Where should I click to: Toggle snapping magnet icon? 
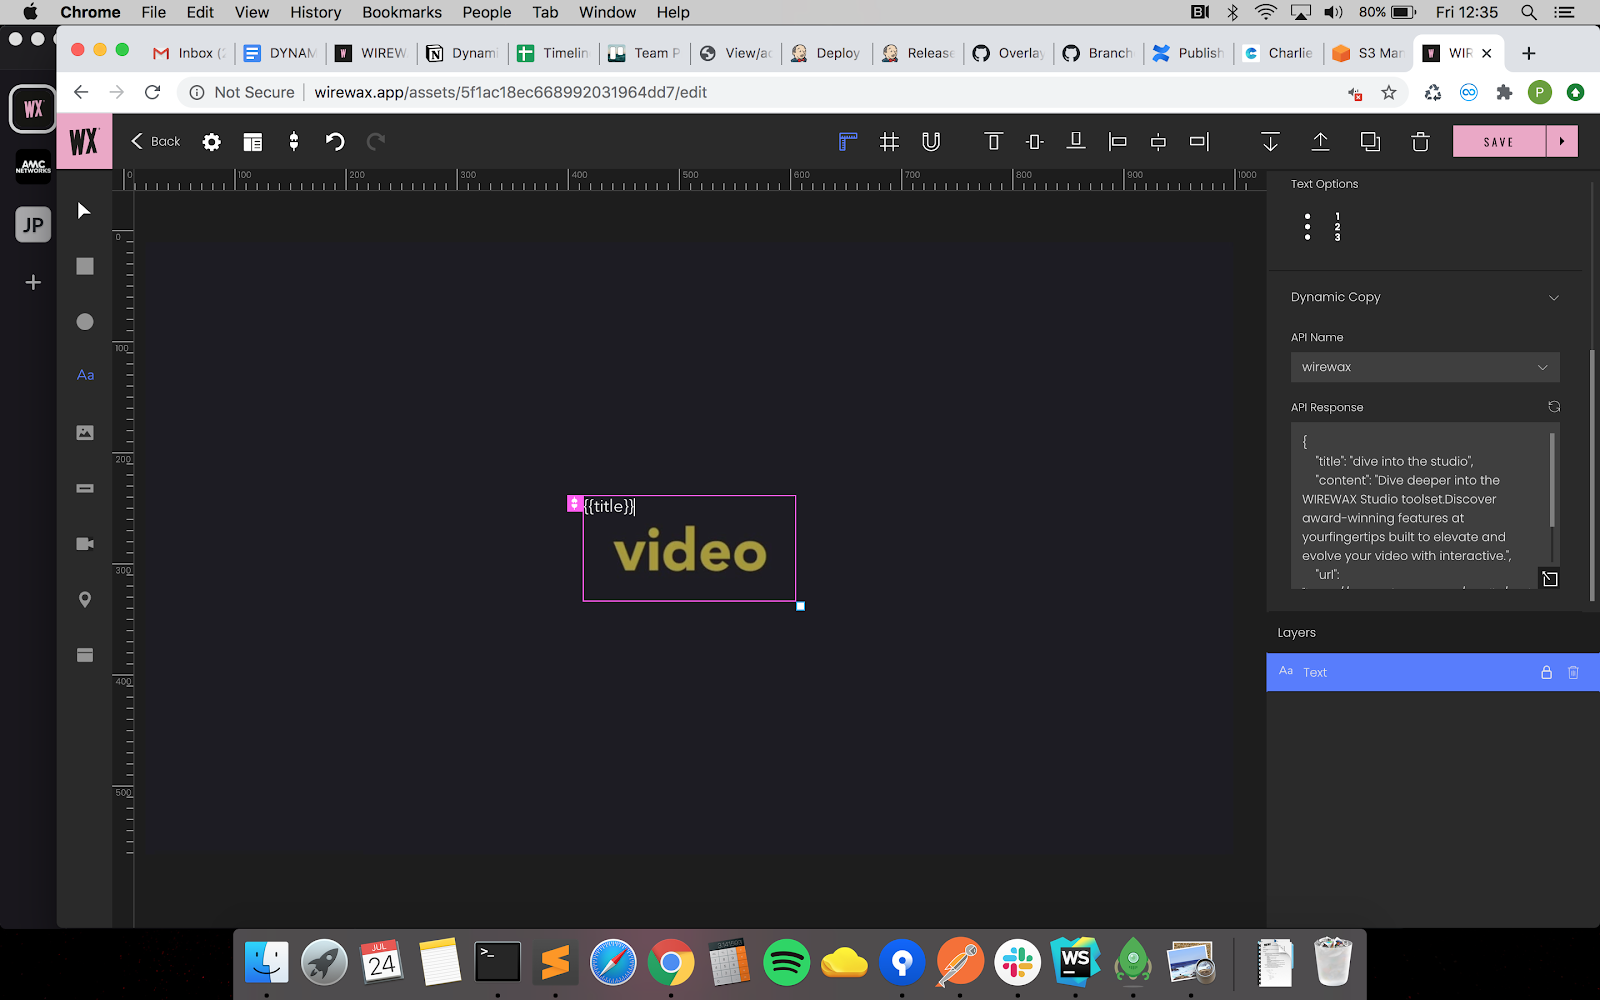point(931,142)
